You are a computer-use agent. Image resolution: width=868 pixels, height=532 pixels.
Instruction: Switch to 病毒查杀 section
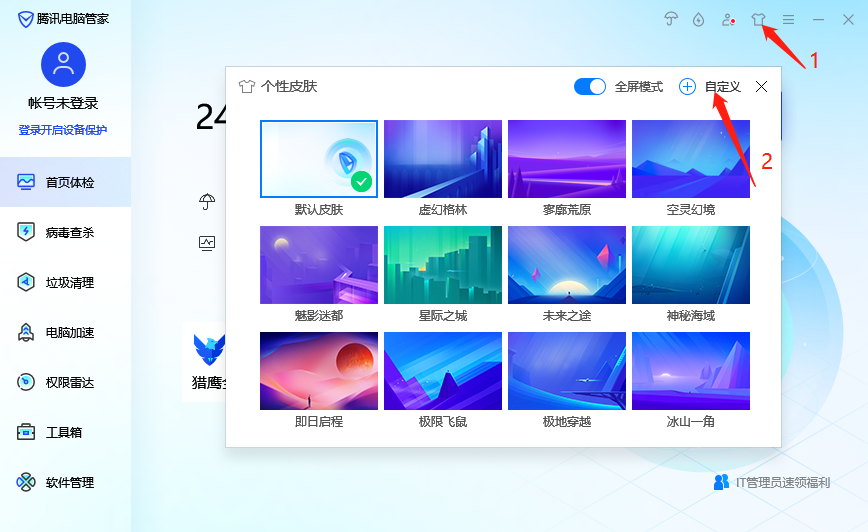pyautogui.click(x=65, y=232)
